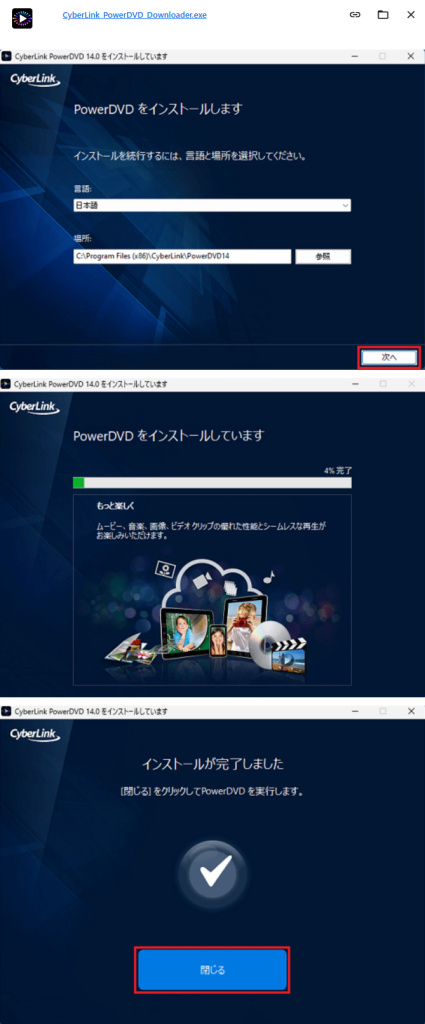Click the 参照 browse button
The image size is (425, 1024).
click(x=323, y=257)
